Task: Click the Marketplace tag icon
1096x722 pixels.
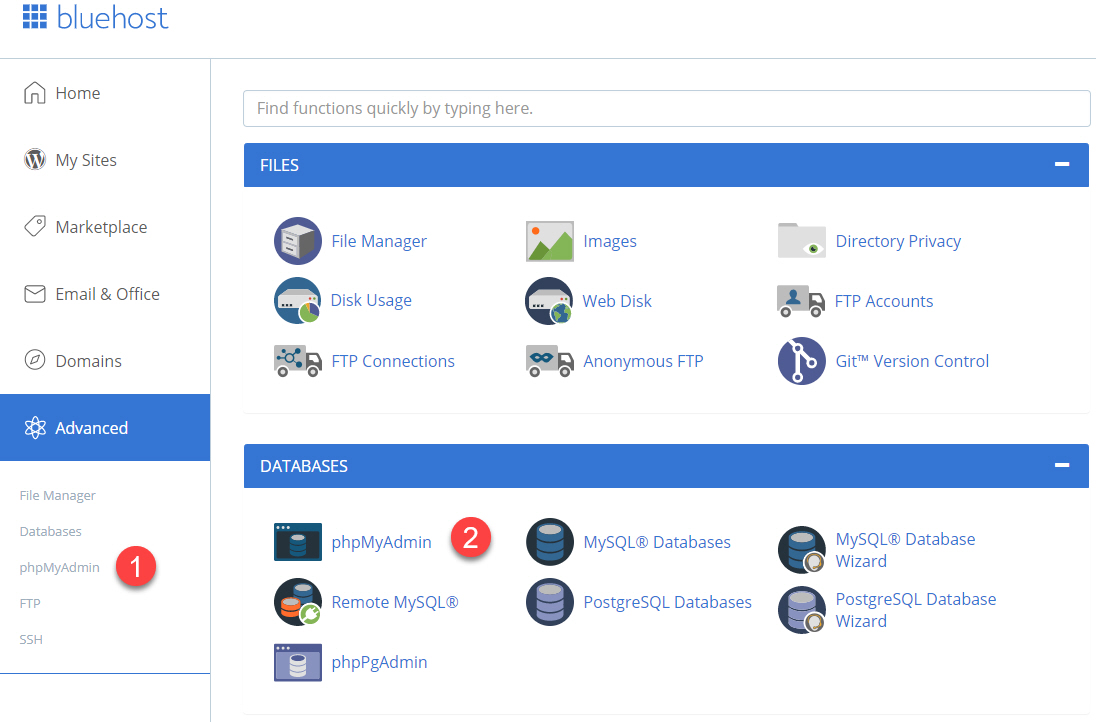Action: [35, 226]
